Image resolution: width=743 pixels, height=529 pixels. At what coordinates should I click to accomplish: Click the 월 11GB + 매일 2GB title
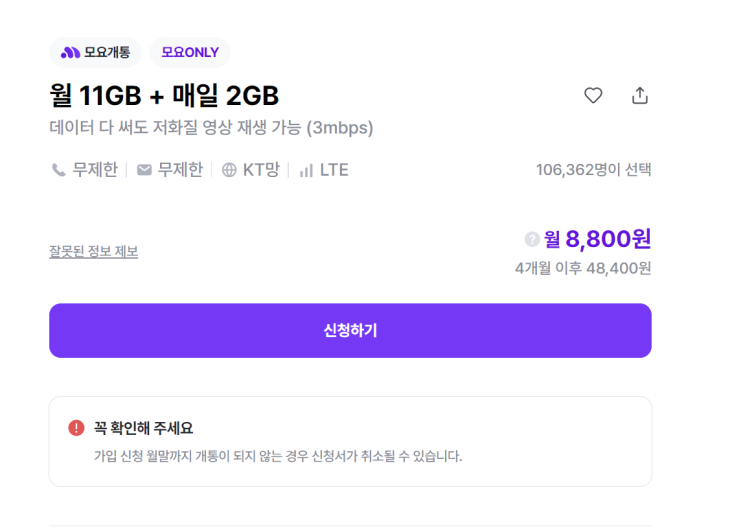(164, 96)
